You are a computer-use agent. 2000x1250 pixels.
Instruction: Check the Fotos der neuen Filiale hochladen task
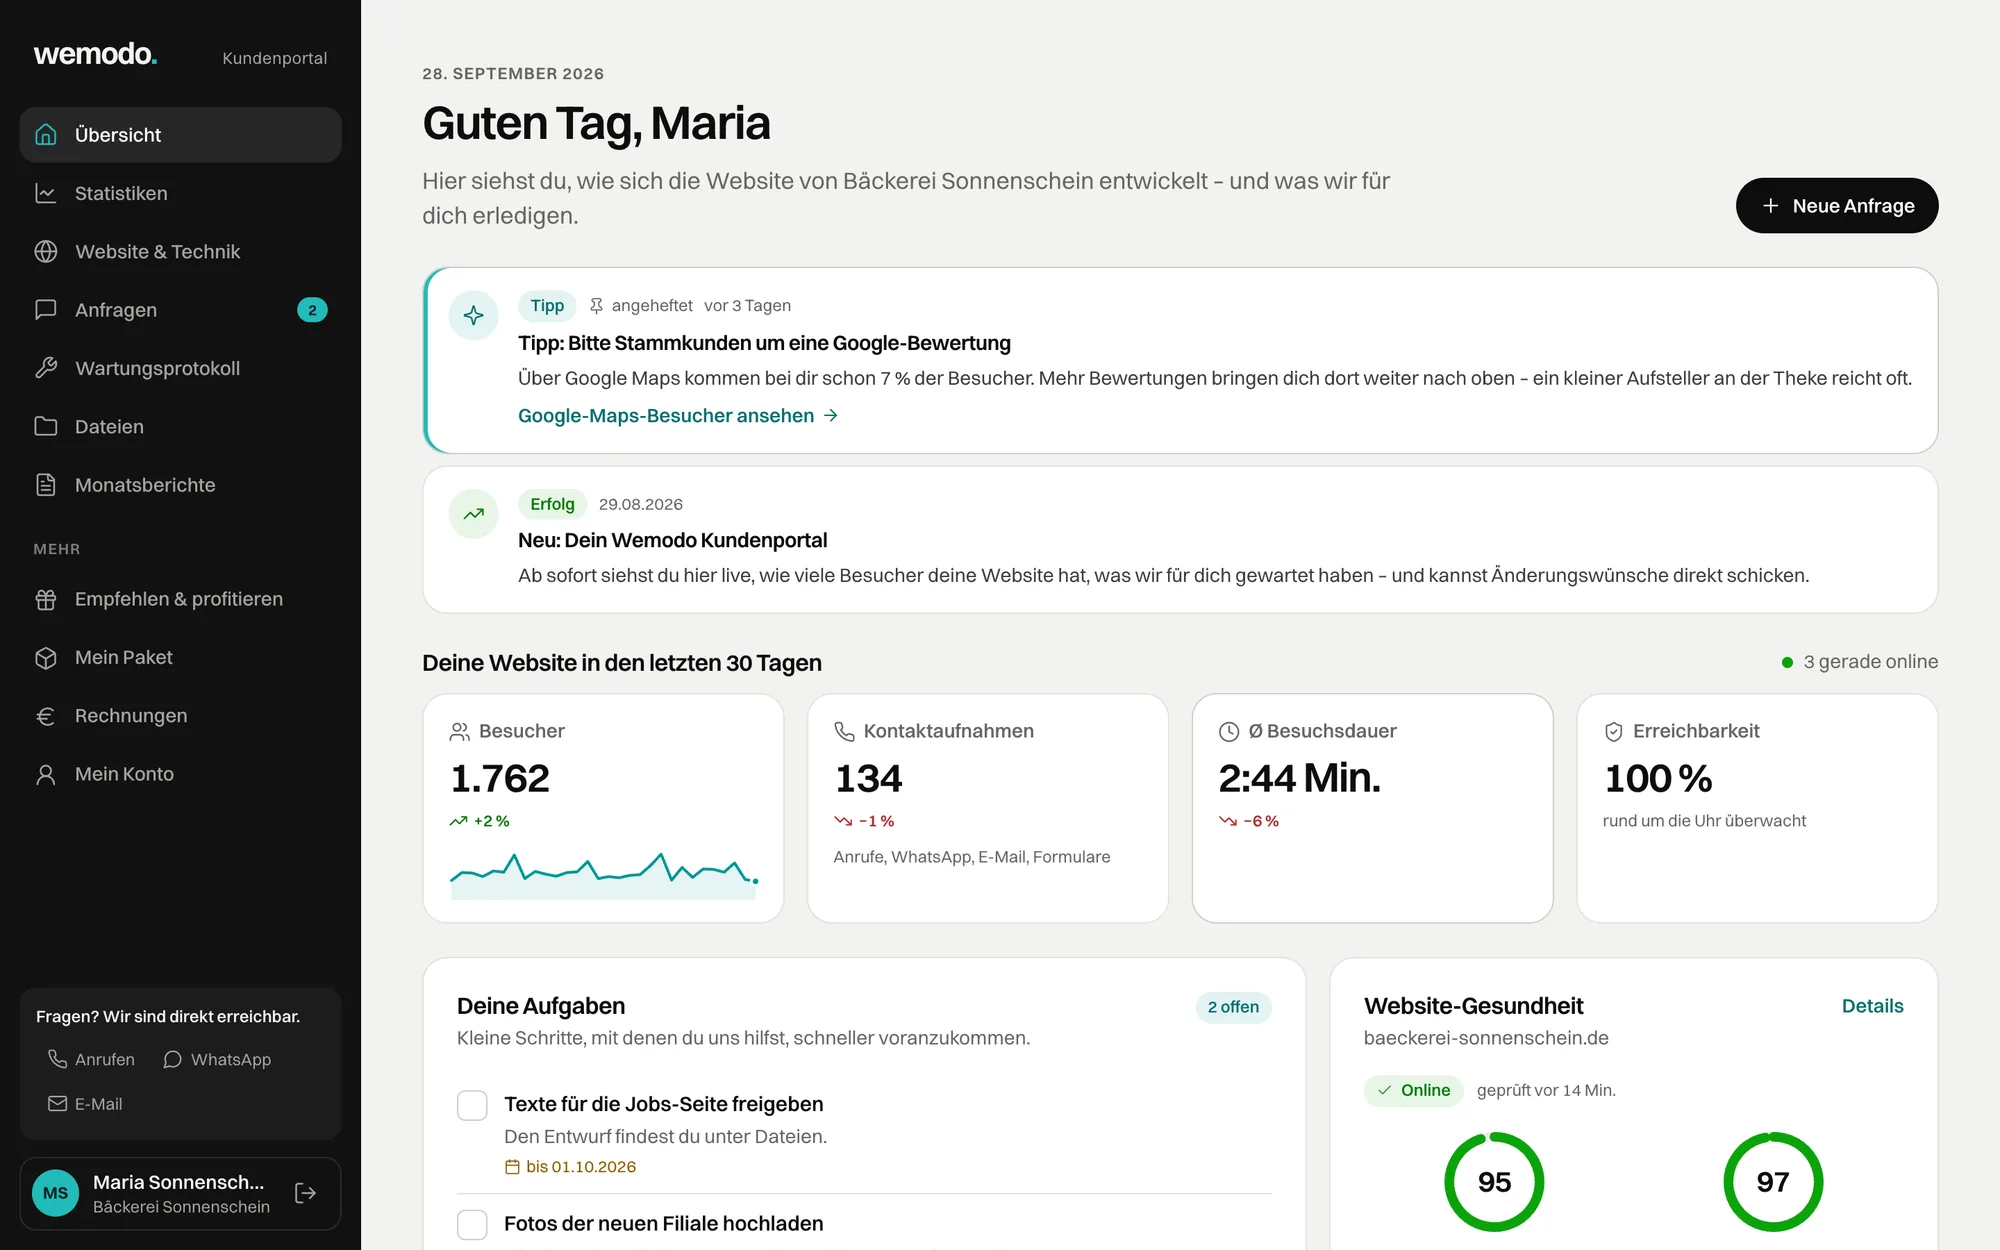(472, 1224)
